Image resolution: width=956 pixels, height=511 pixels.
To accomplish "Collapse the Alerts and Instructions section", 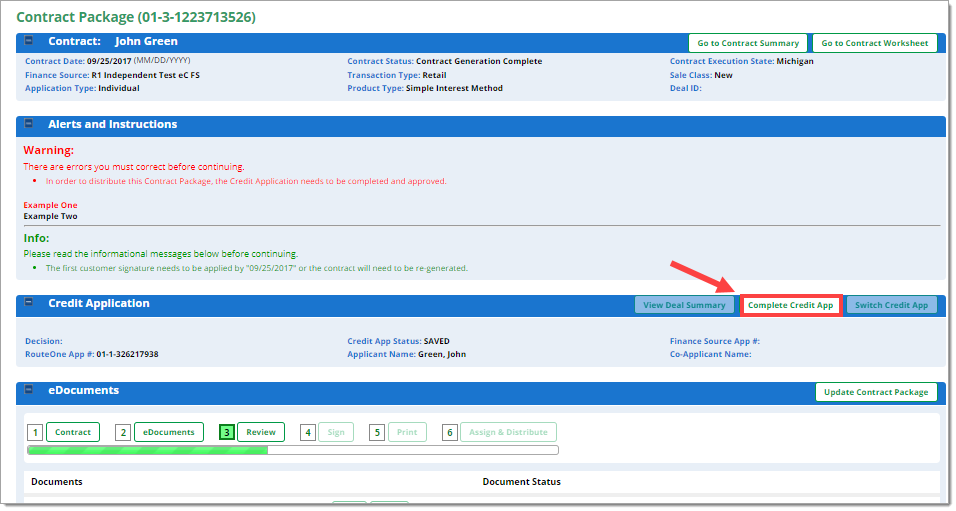I will tap(29, 125).
